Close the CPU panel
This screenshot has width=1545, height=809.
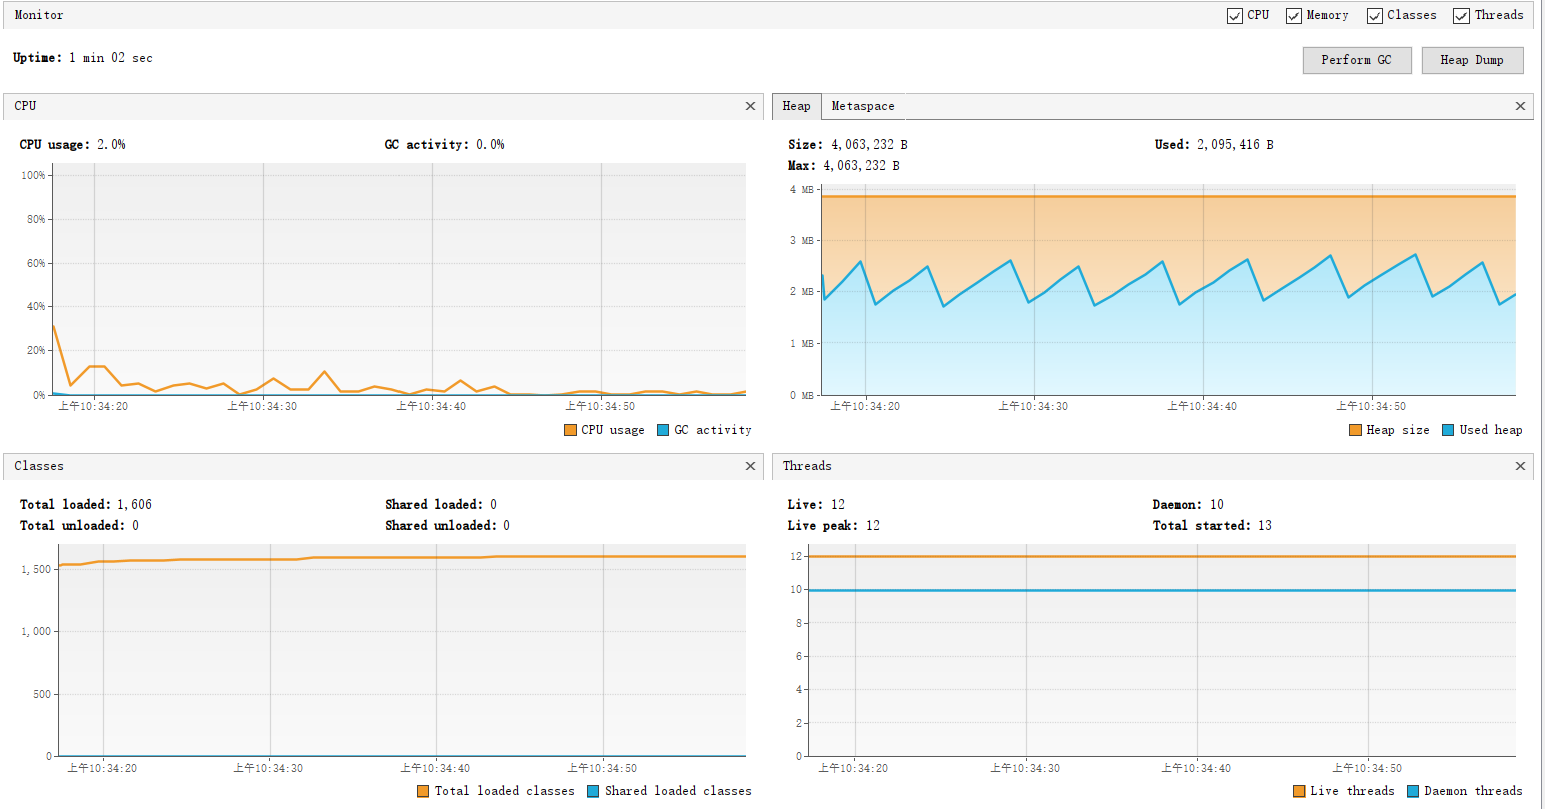pyautogui.click(x=751, y=106)
